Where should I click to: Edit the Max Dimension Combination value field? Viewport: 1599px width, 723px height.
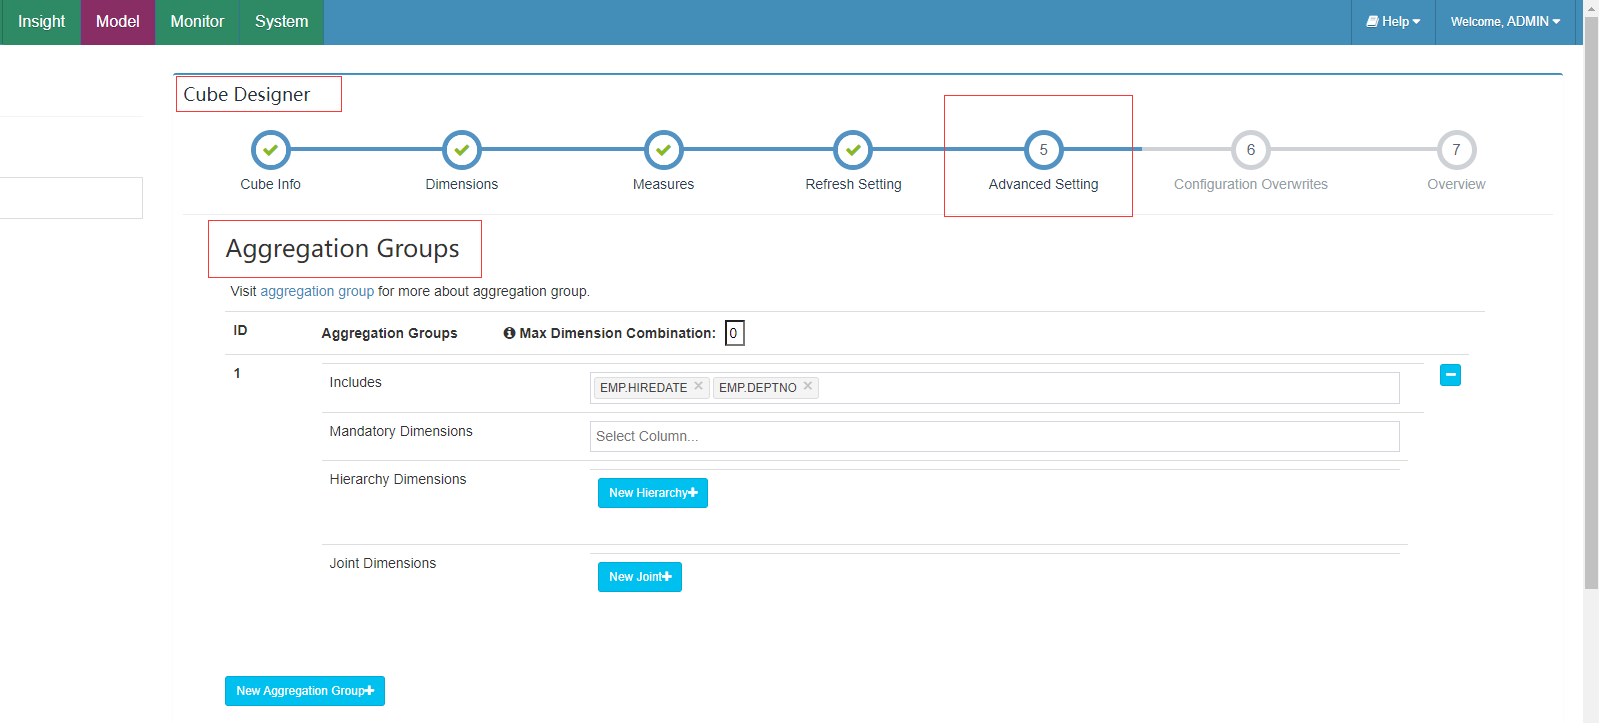(734, 333)
